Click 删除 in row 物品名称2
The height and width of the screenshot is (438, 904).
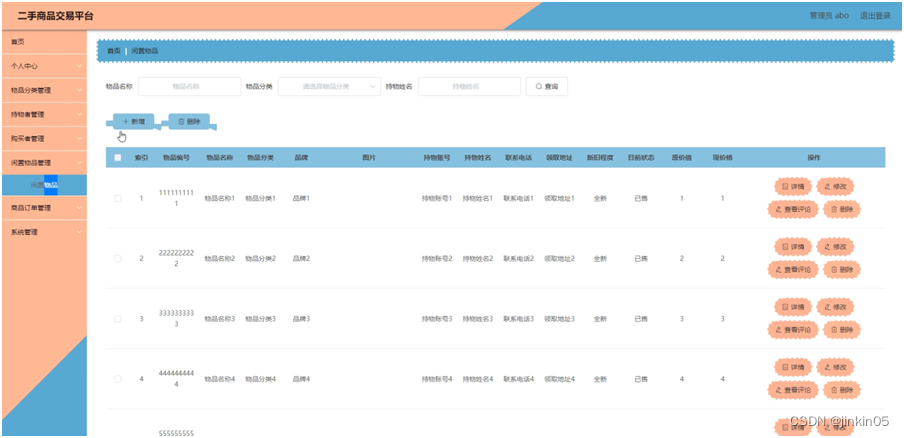pos(842,269)
